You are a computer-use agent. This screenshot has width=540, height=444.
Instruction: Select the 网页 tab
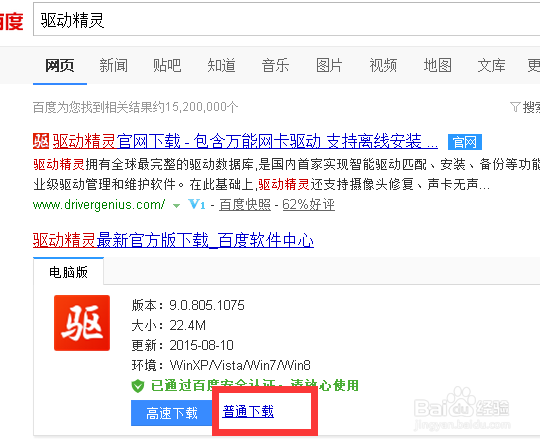click(x=60, y=65)
